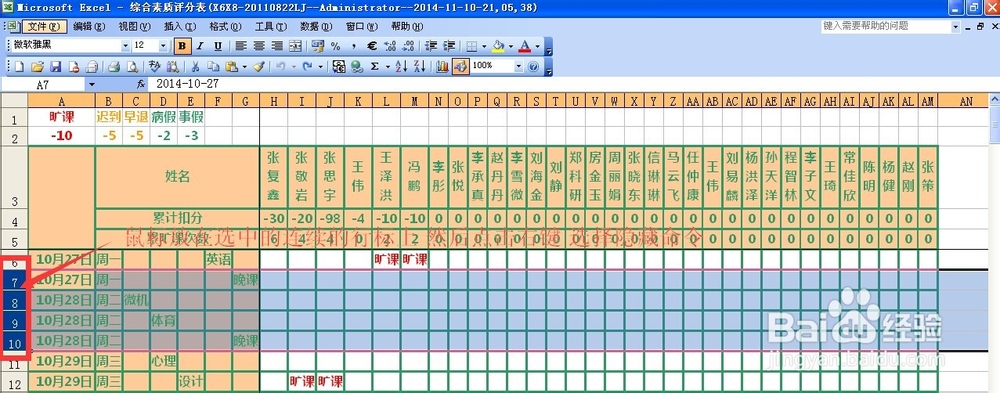Increase indent
Viewport: 1000px width, 393px height.
(x=450, y=46)
